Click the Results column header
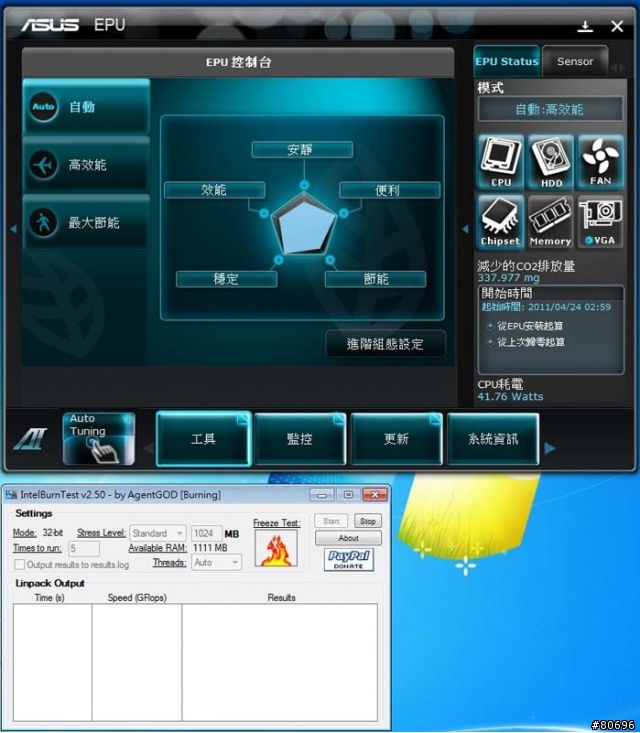 point(281,597)
